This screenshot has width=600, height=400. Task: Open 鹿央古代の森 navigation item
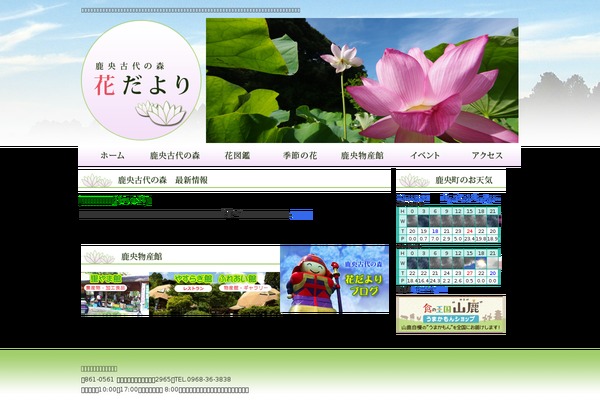click(x=175, y=155)
